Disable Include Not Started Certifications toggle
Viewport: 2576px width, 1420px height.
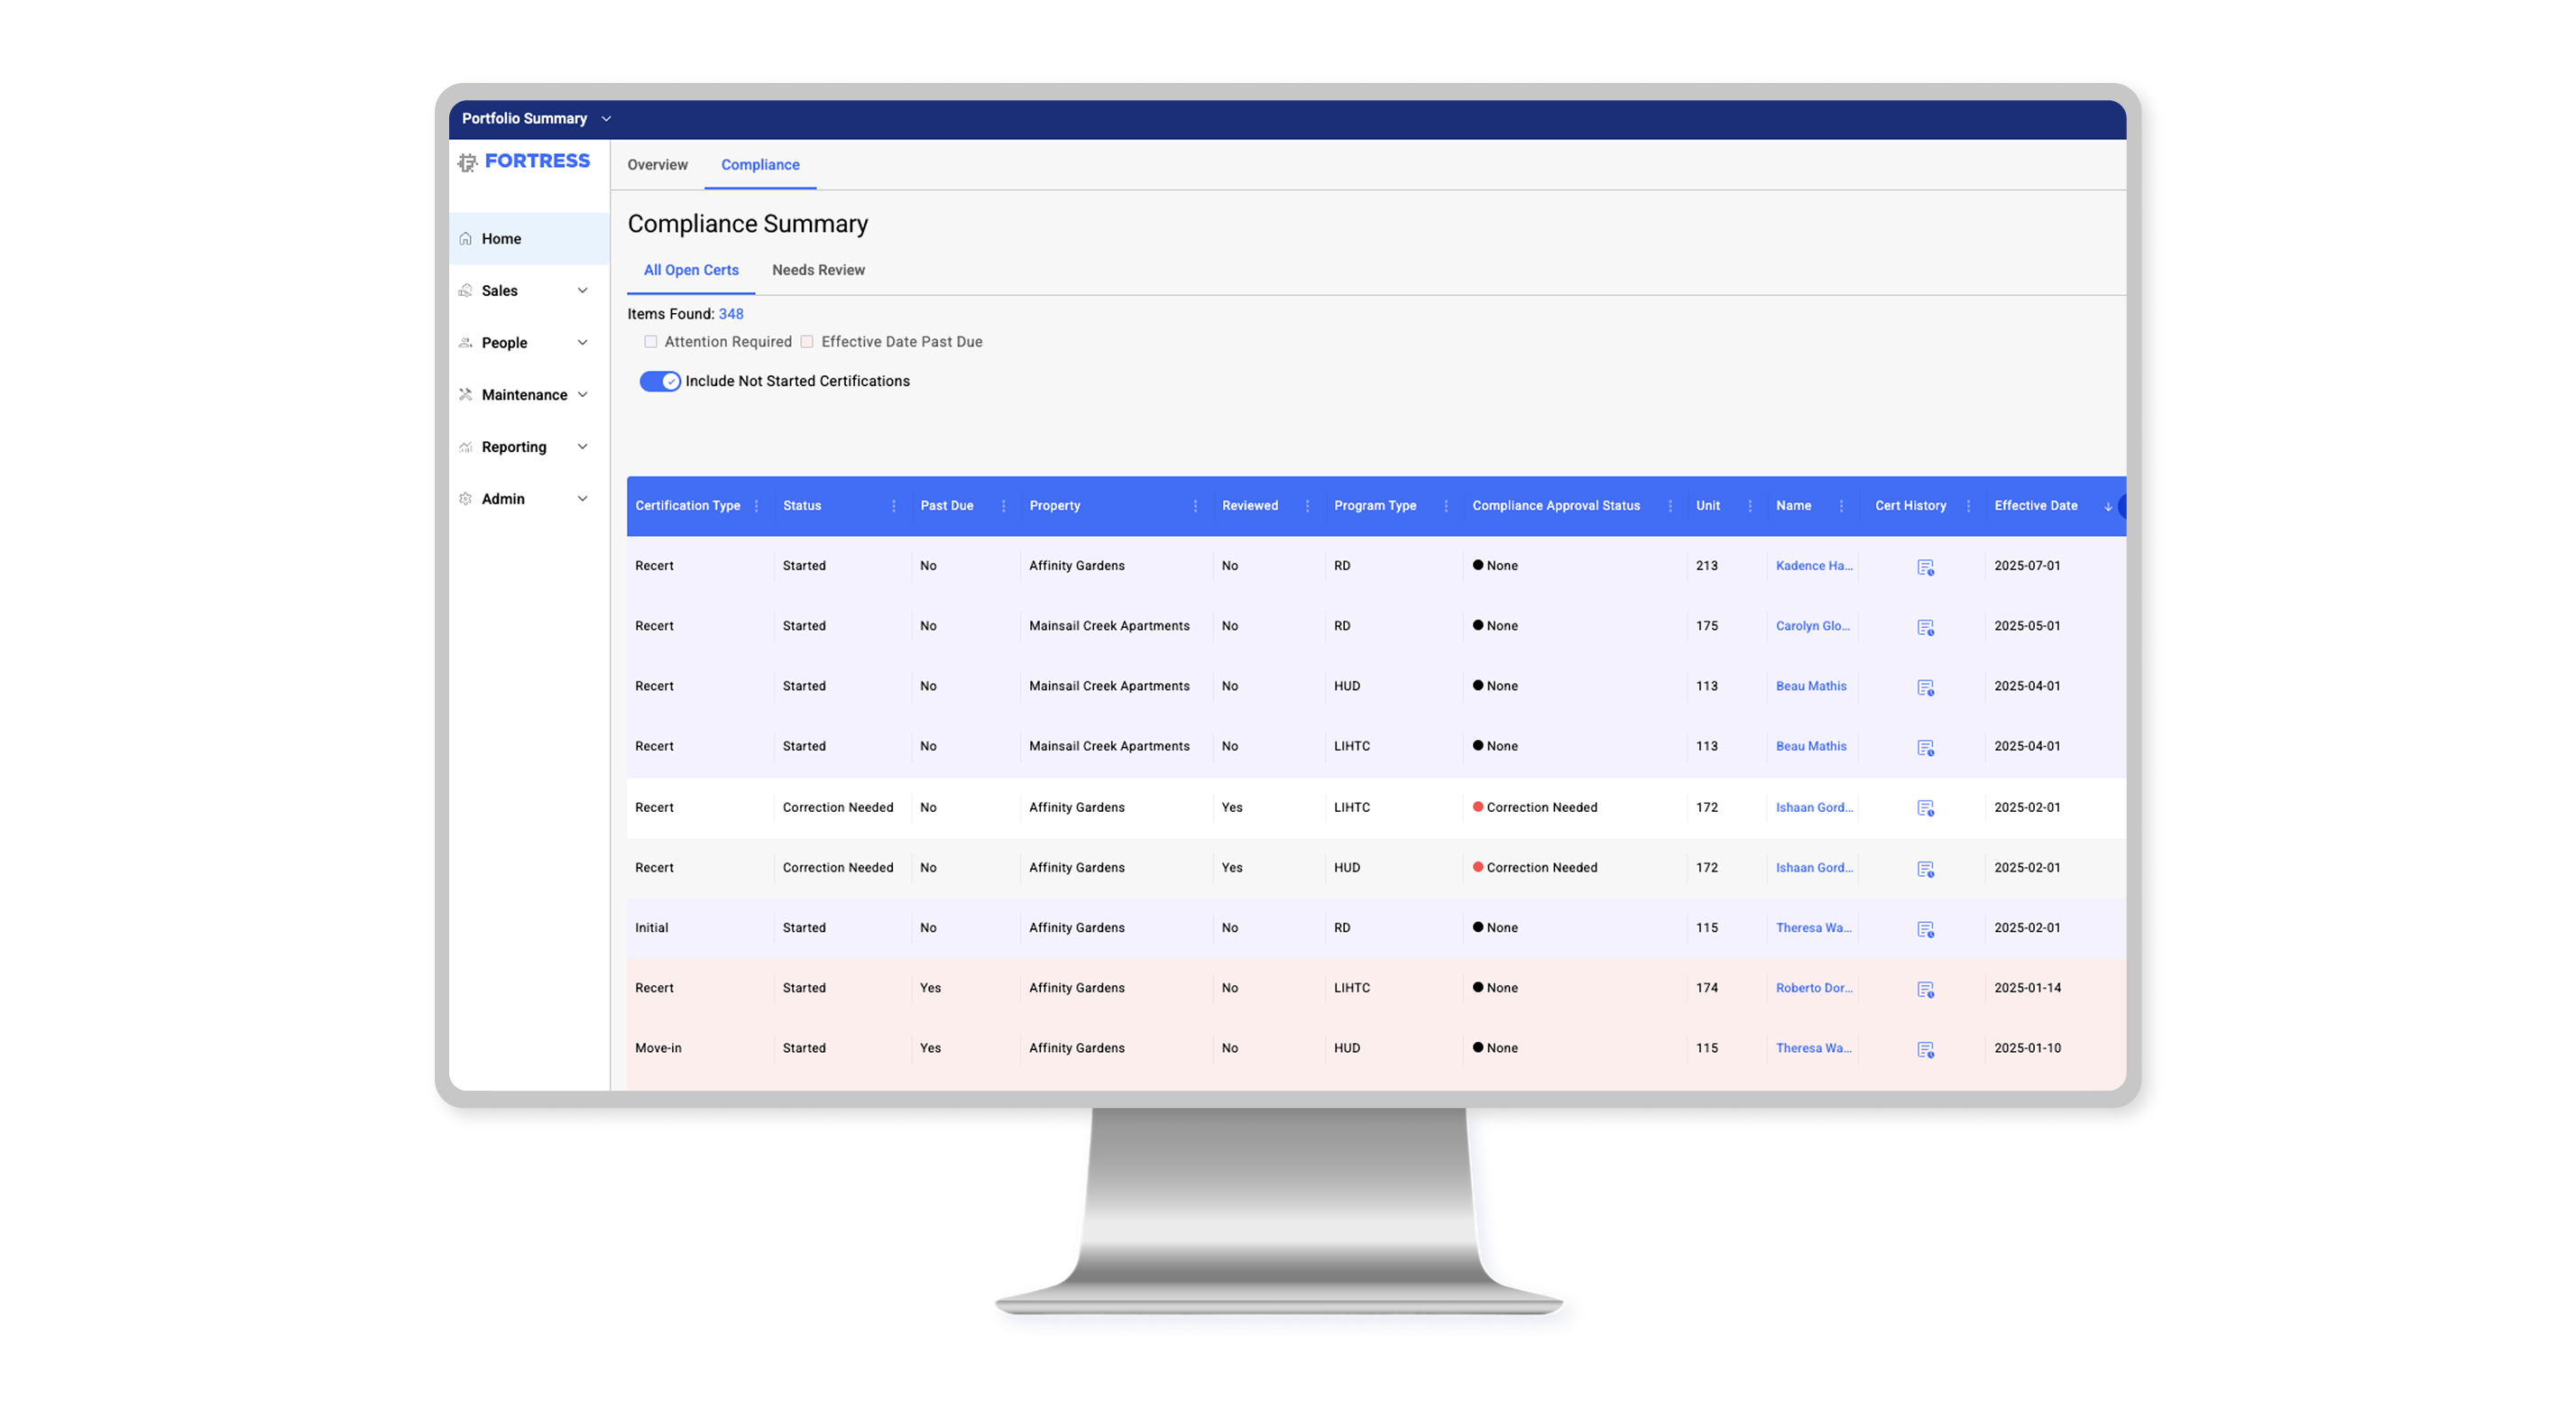click(x=660, y=381)
